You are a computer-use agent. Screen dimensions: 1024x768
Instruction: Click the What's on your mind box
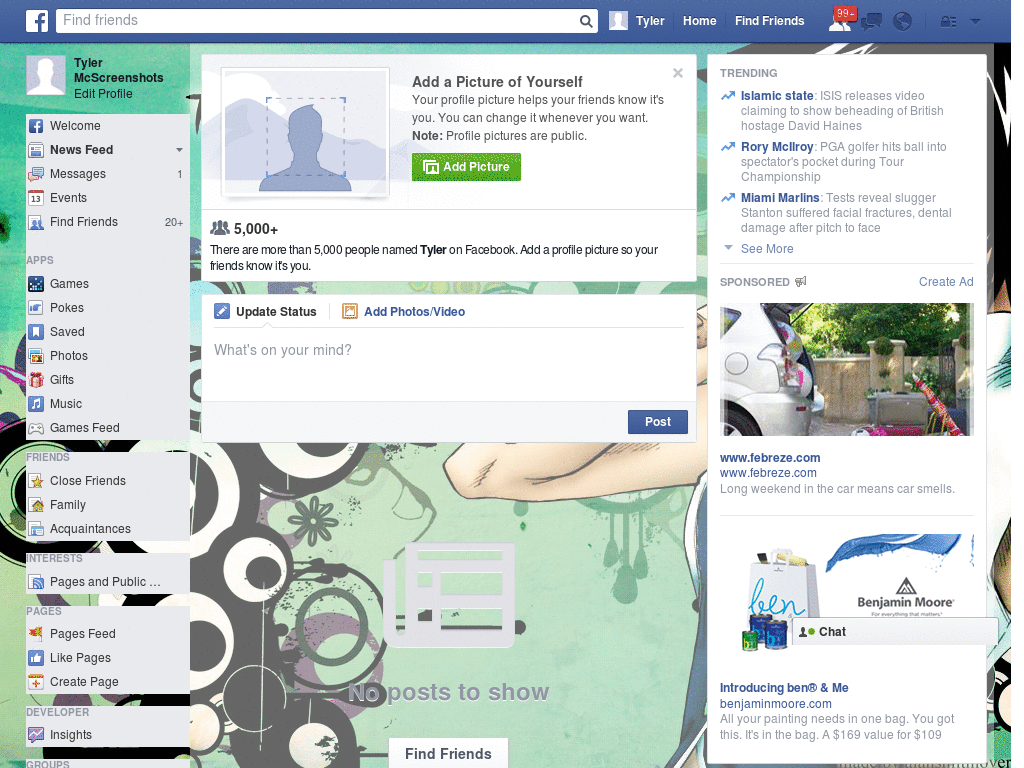[x=449, y=365]
